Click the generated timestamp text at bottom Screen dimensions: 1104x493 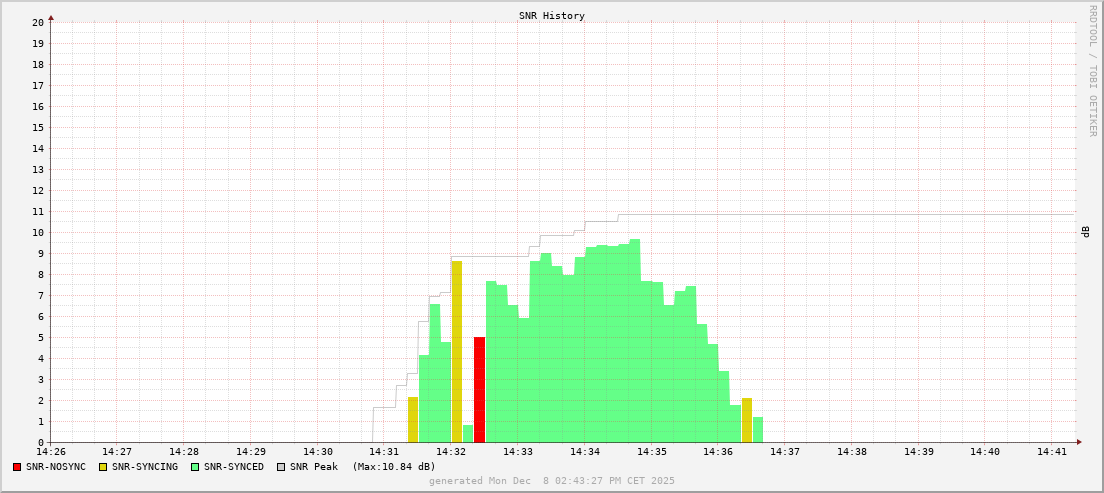pyautogui.click(x=551, y=481)
